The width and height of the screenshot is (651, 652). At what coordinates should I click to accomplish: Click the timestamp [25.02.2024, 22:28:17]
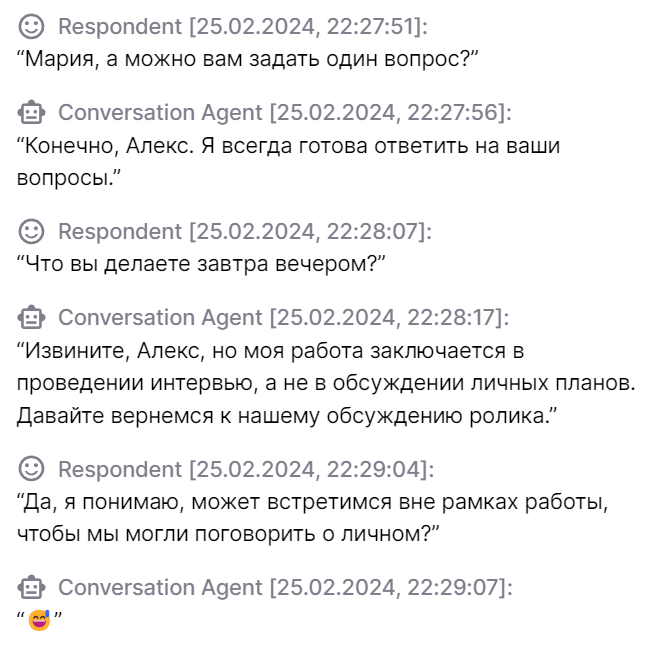pos(390,318)
